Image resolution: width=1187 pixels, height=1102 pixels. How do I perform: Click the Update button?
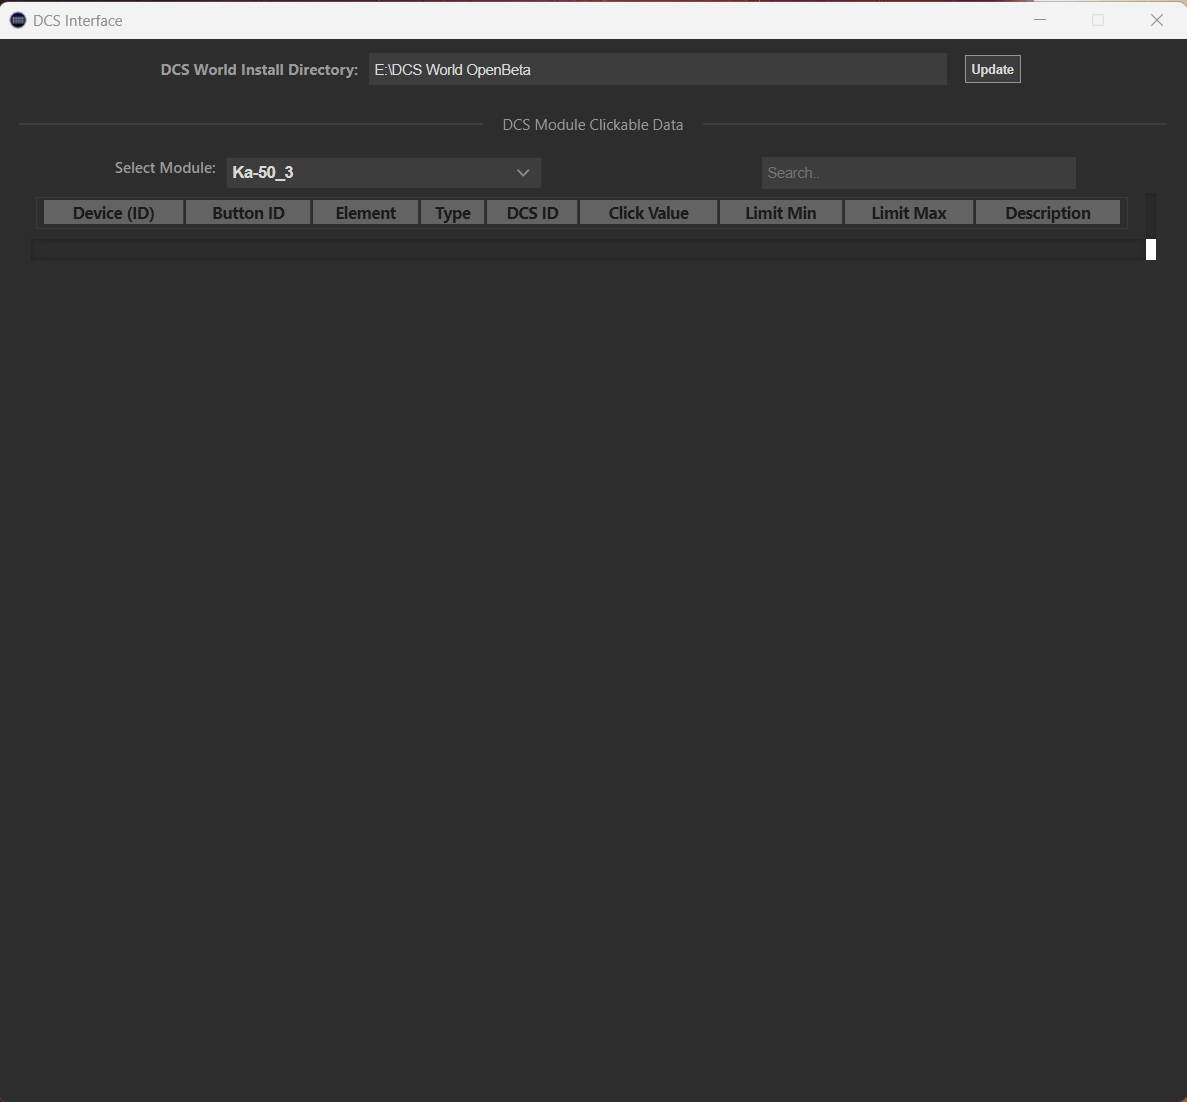pos(992,70)
